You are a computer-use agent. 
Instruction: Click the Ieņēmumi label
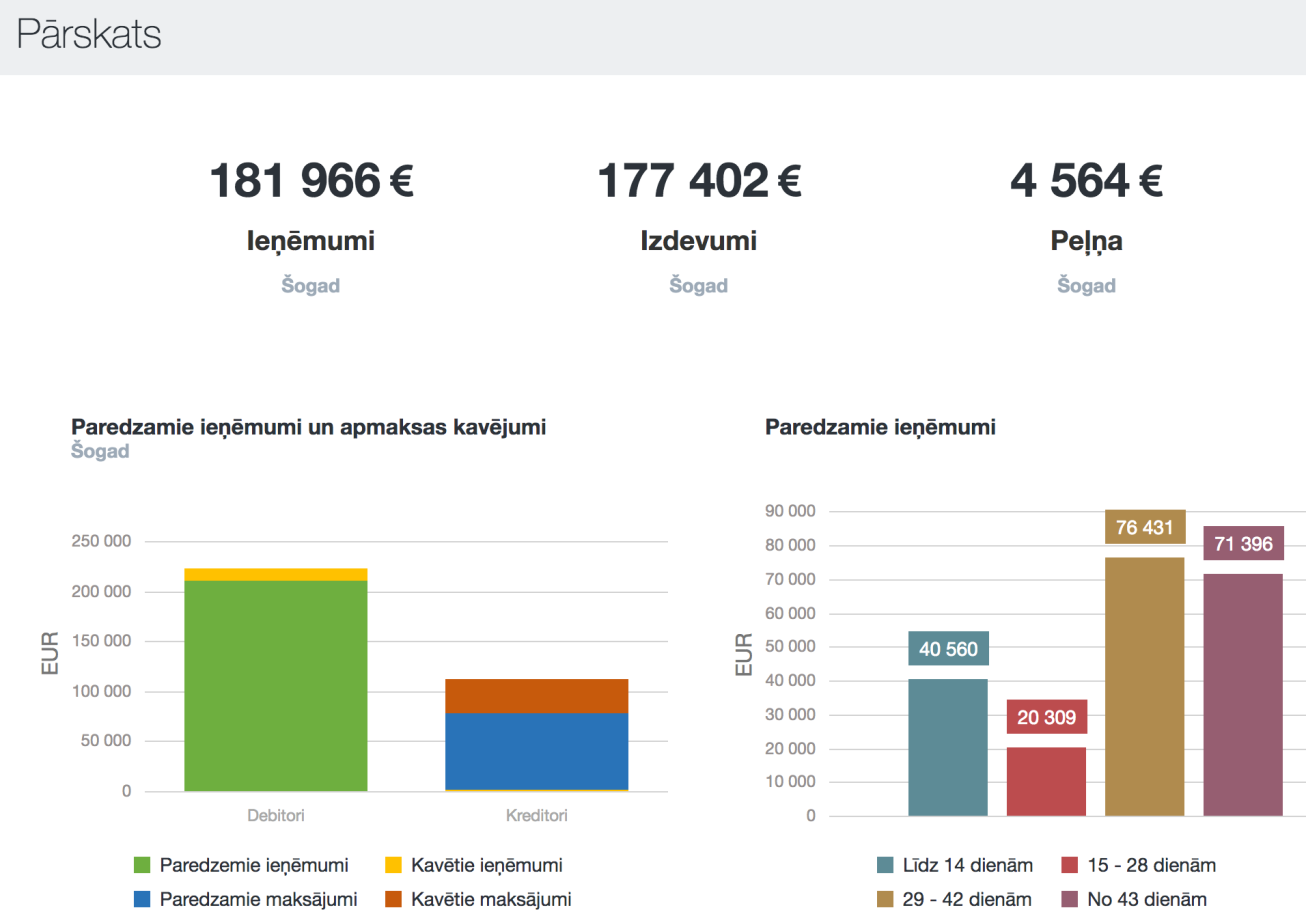[311, 241]
